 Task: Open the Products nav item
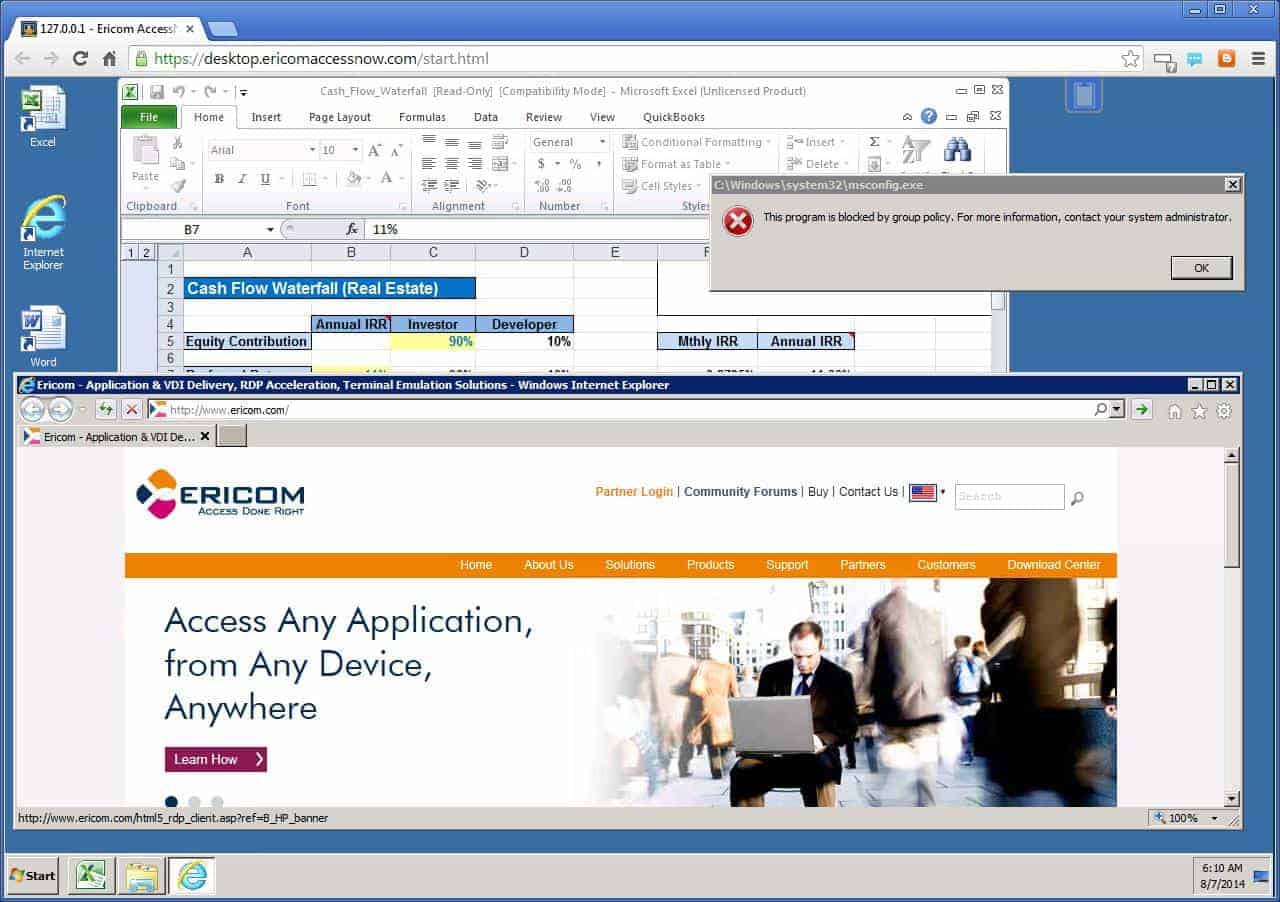(711, 565)
